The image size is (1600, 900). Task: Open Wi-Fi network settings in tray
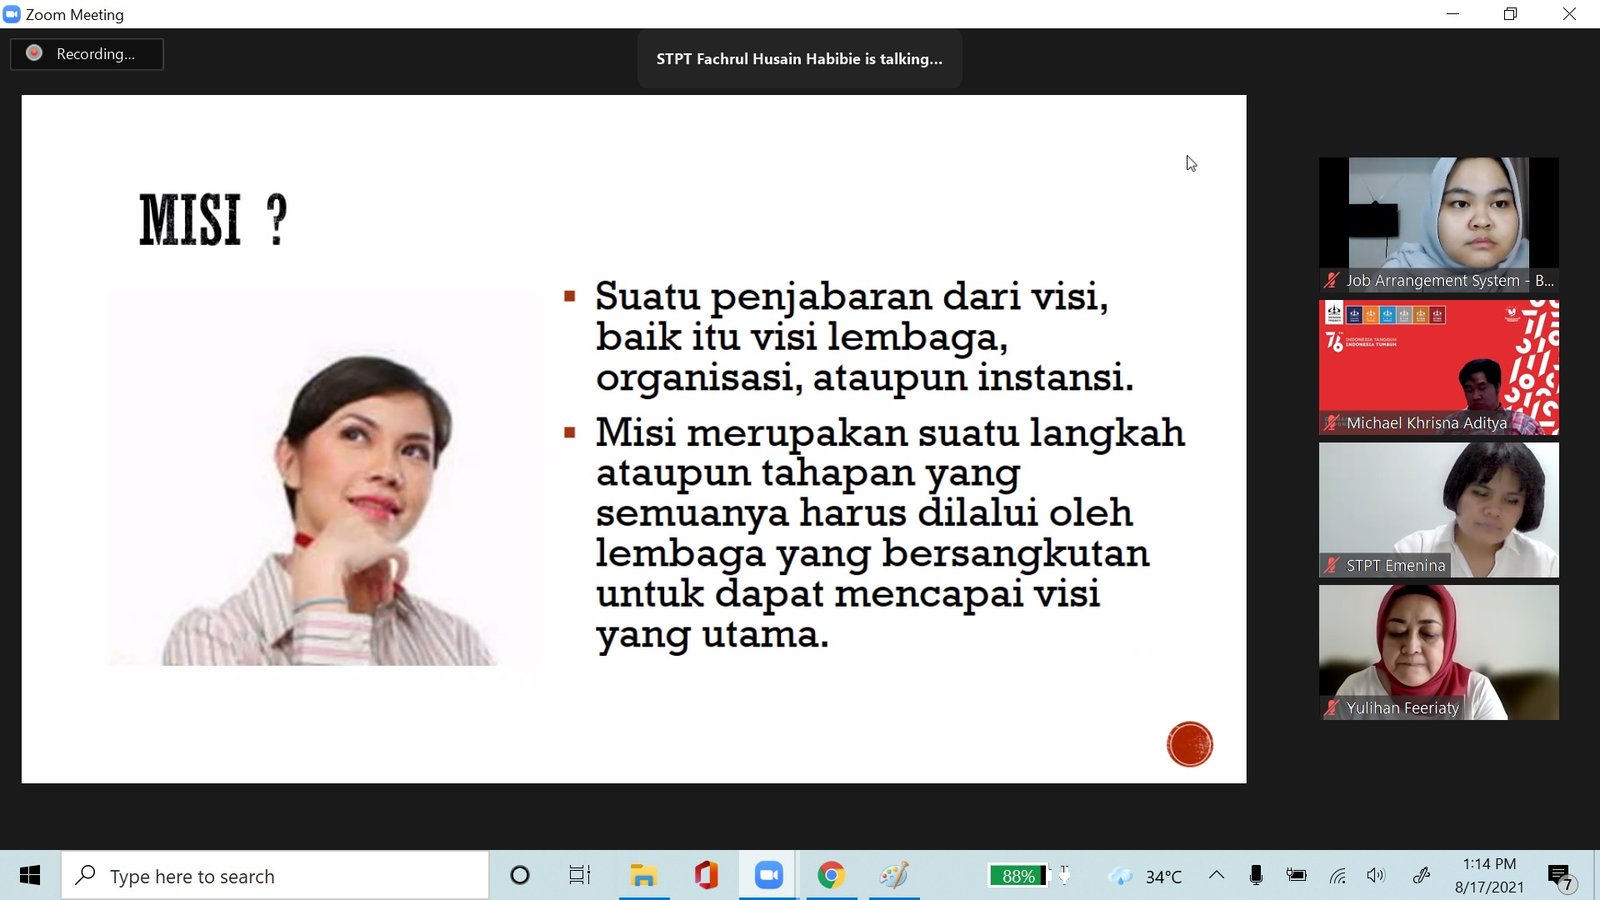tap(1337, 876)
